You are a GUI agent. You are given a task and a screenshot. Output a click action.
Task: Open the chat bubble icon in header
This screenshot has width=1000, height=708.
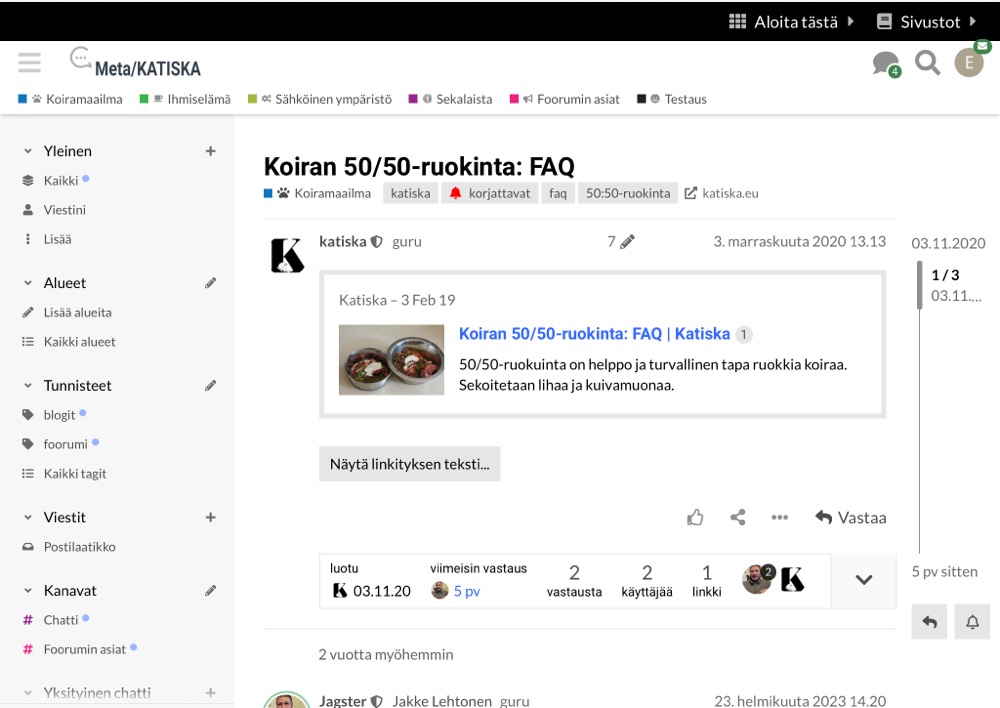884,64
